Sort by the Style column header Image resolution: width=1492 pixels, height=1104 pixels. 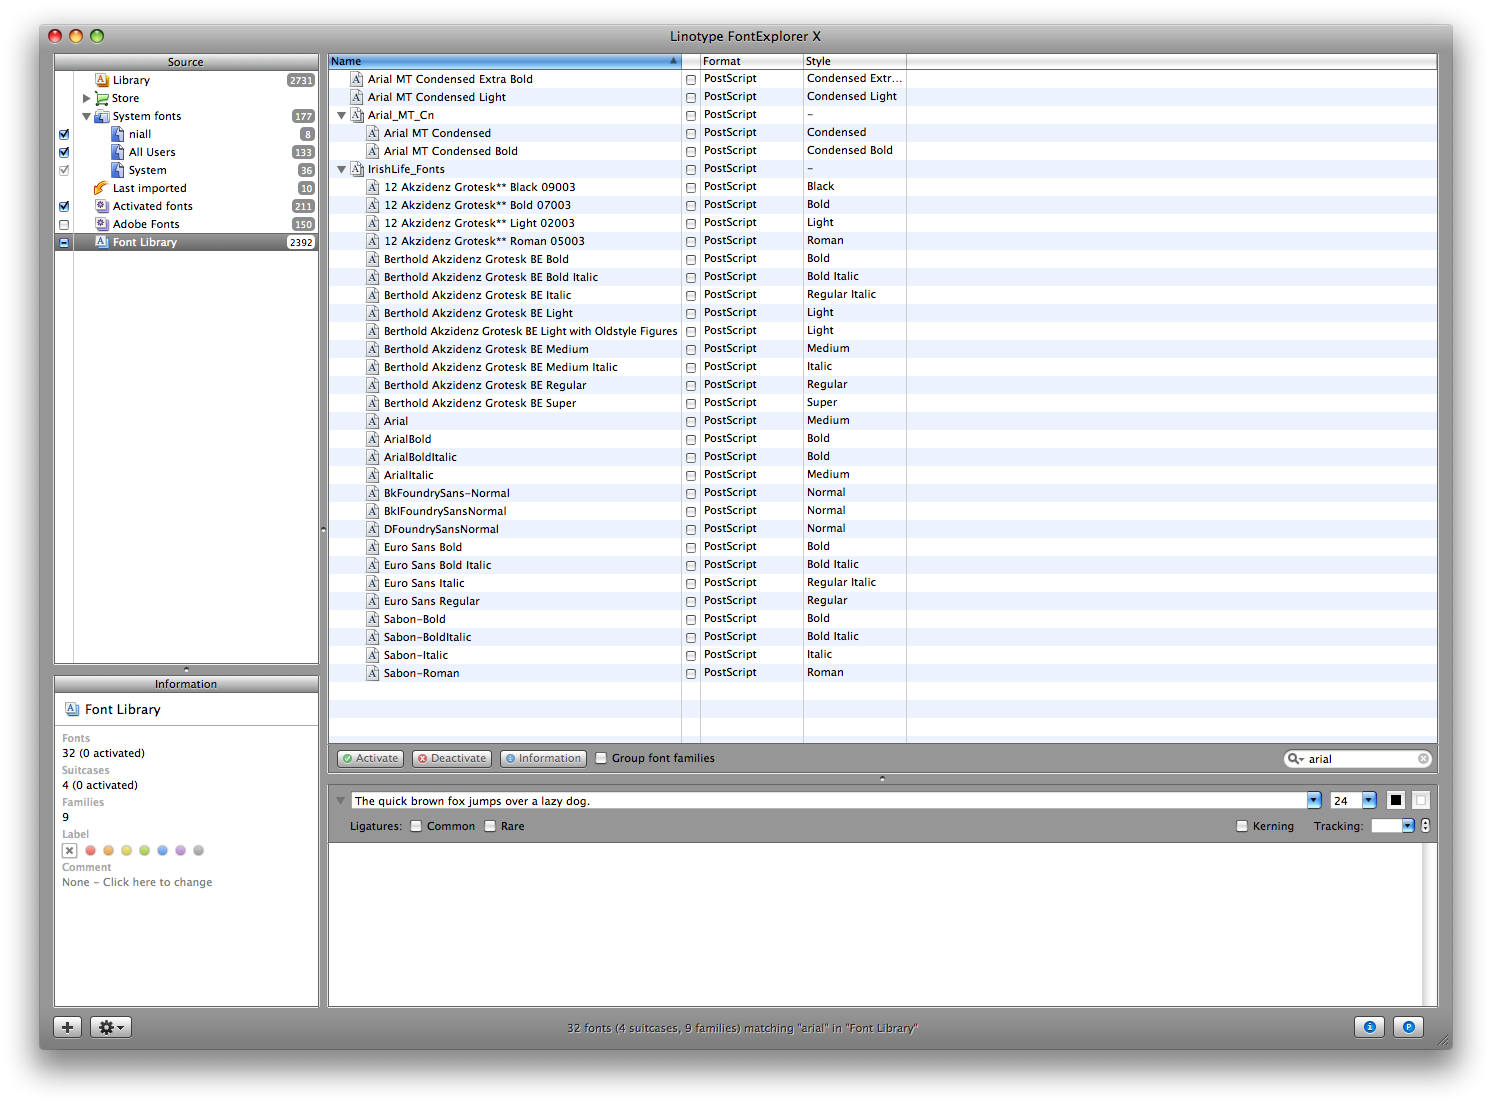[x=855, y=61]
